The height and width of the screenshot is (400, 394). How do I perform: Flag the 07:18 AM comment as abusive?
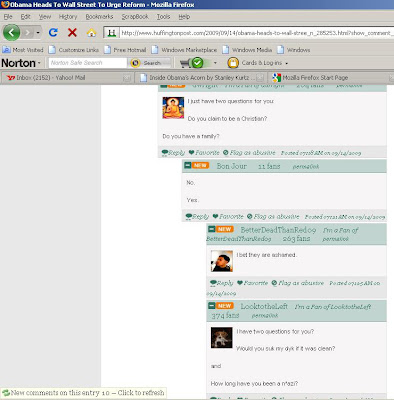(249, 153)
